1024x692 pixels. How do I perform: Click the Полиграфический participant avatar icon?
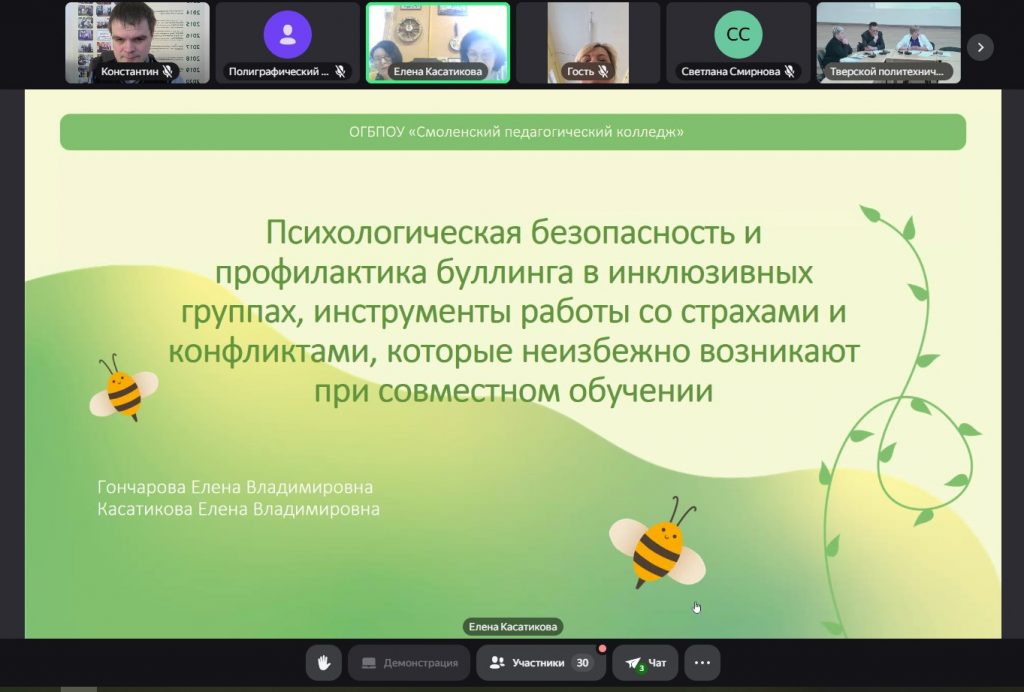(x=288, y=35)
